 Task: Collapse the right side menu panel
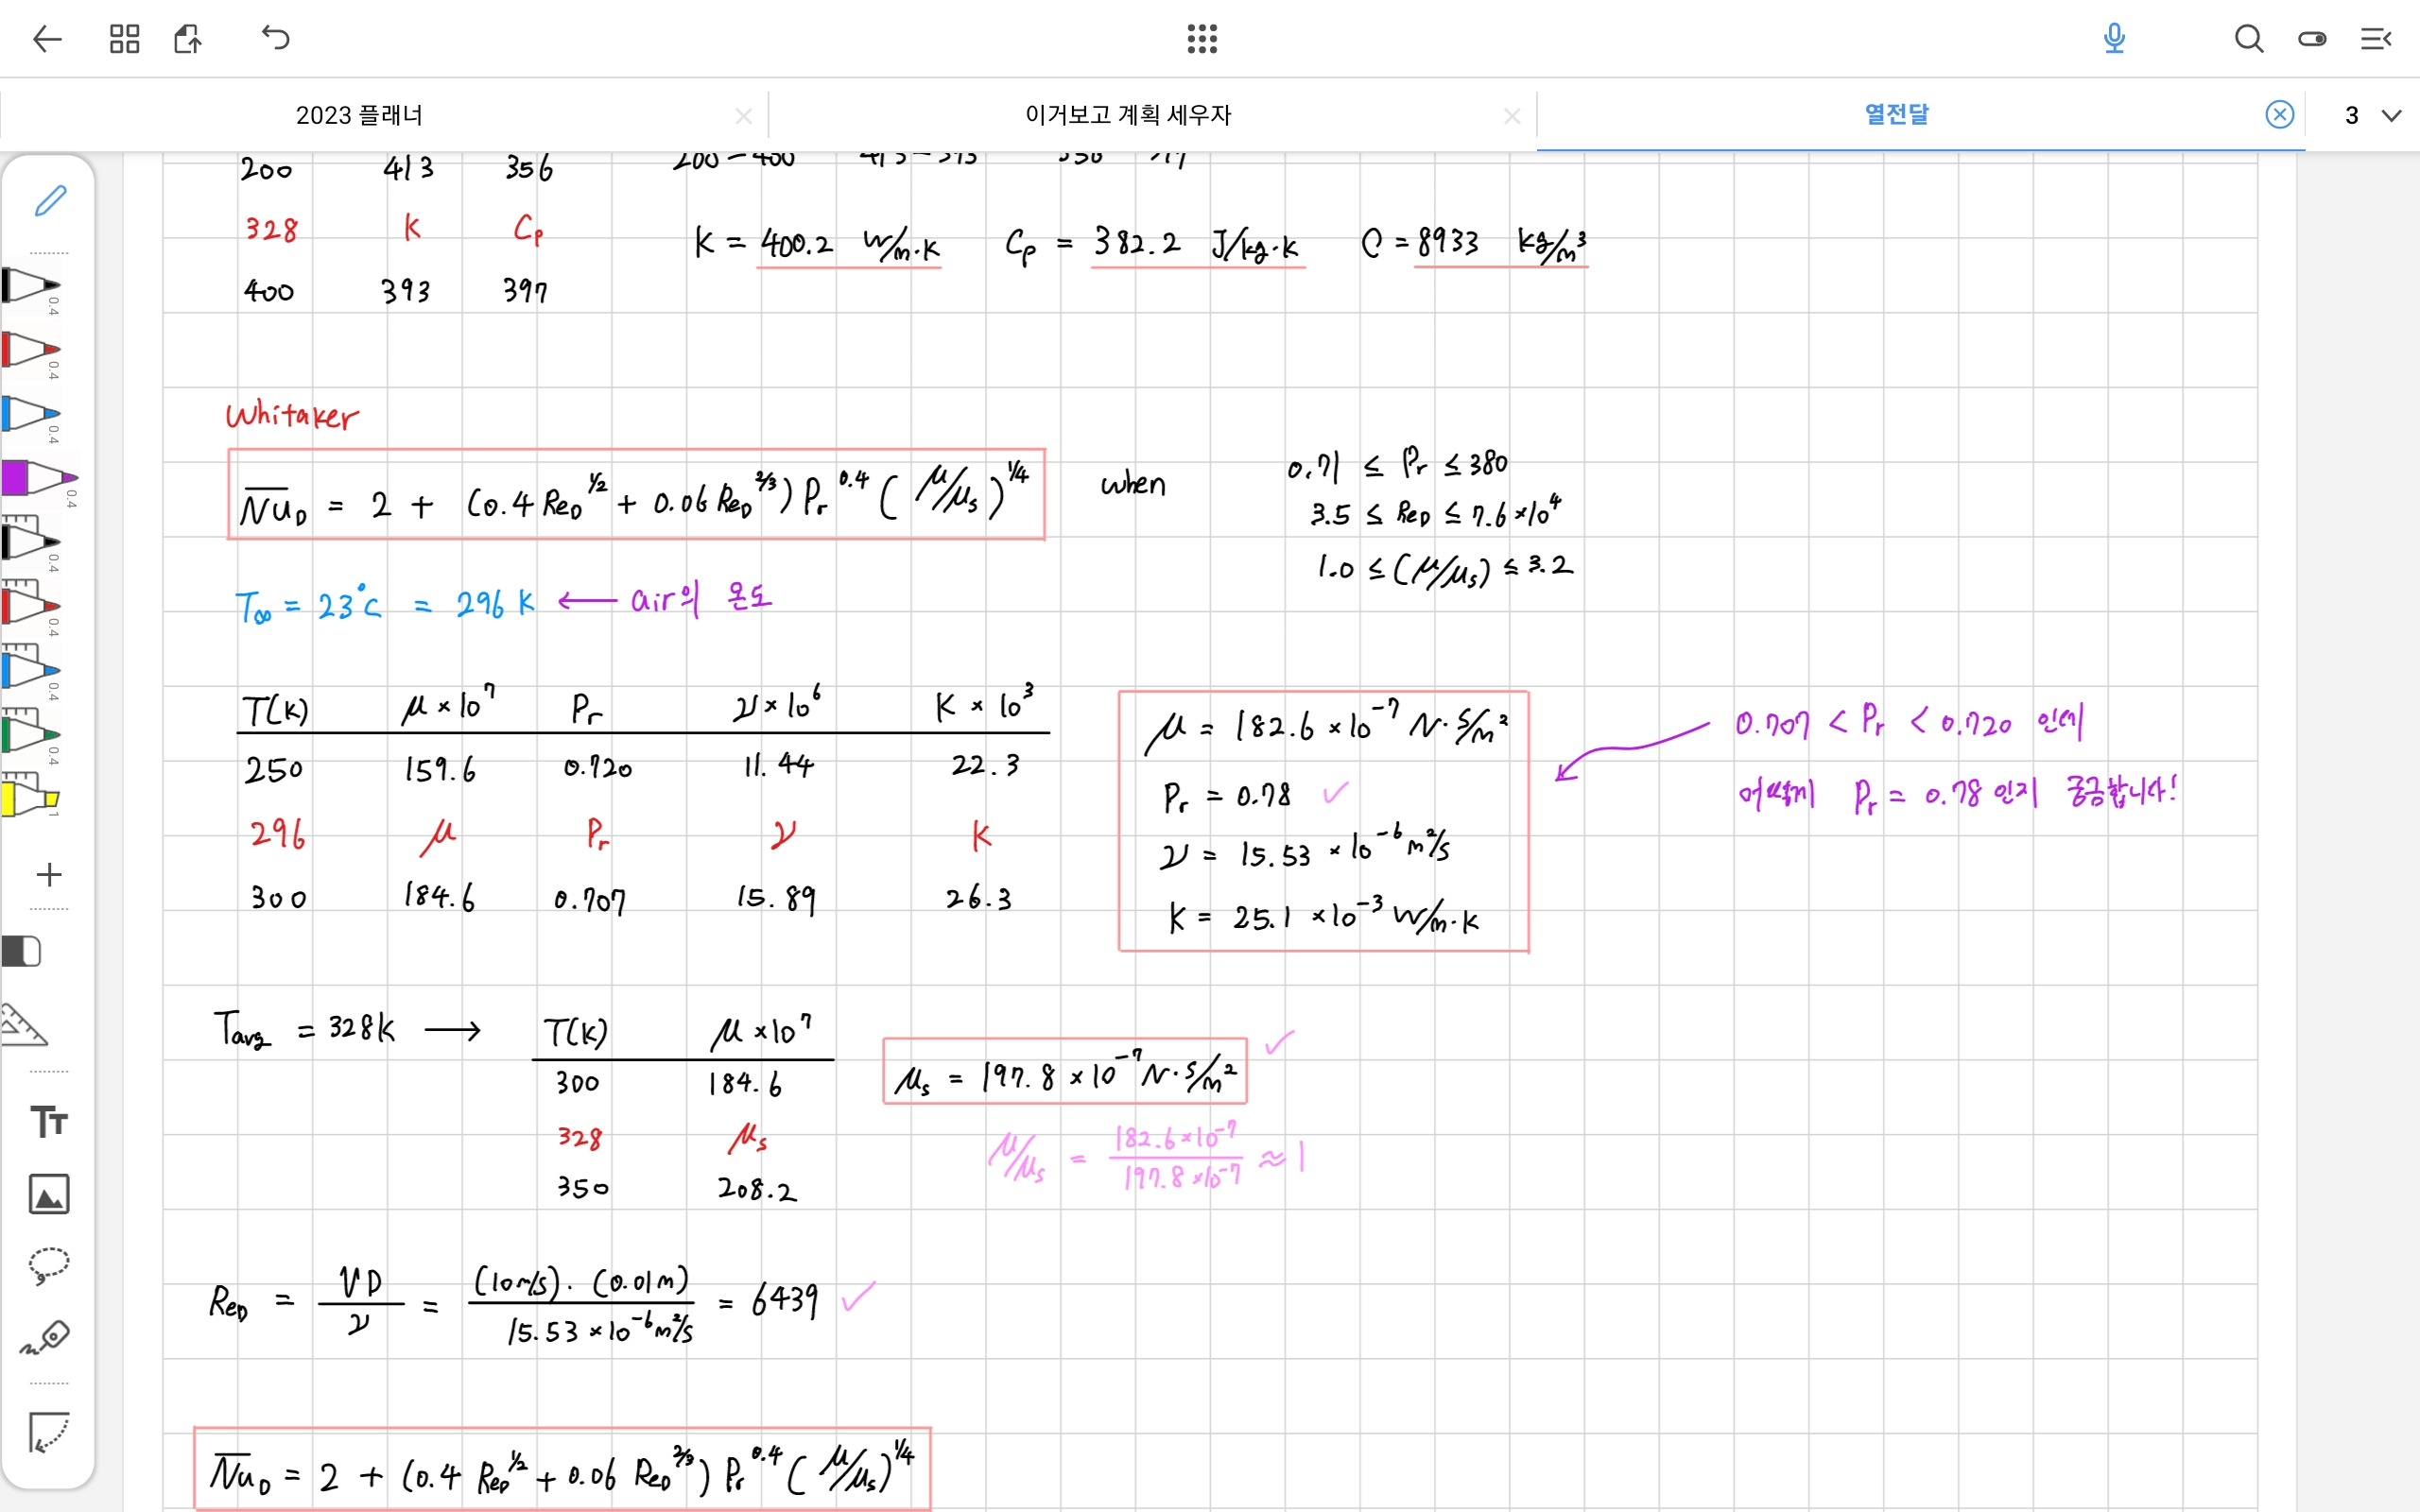pyautogui.click(x=2376, y=39)
